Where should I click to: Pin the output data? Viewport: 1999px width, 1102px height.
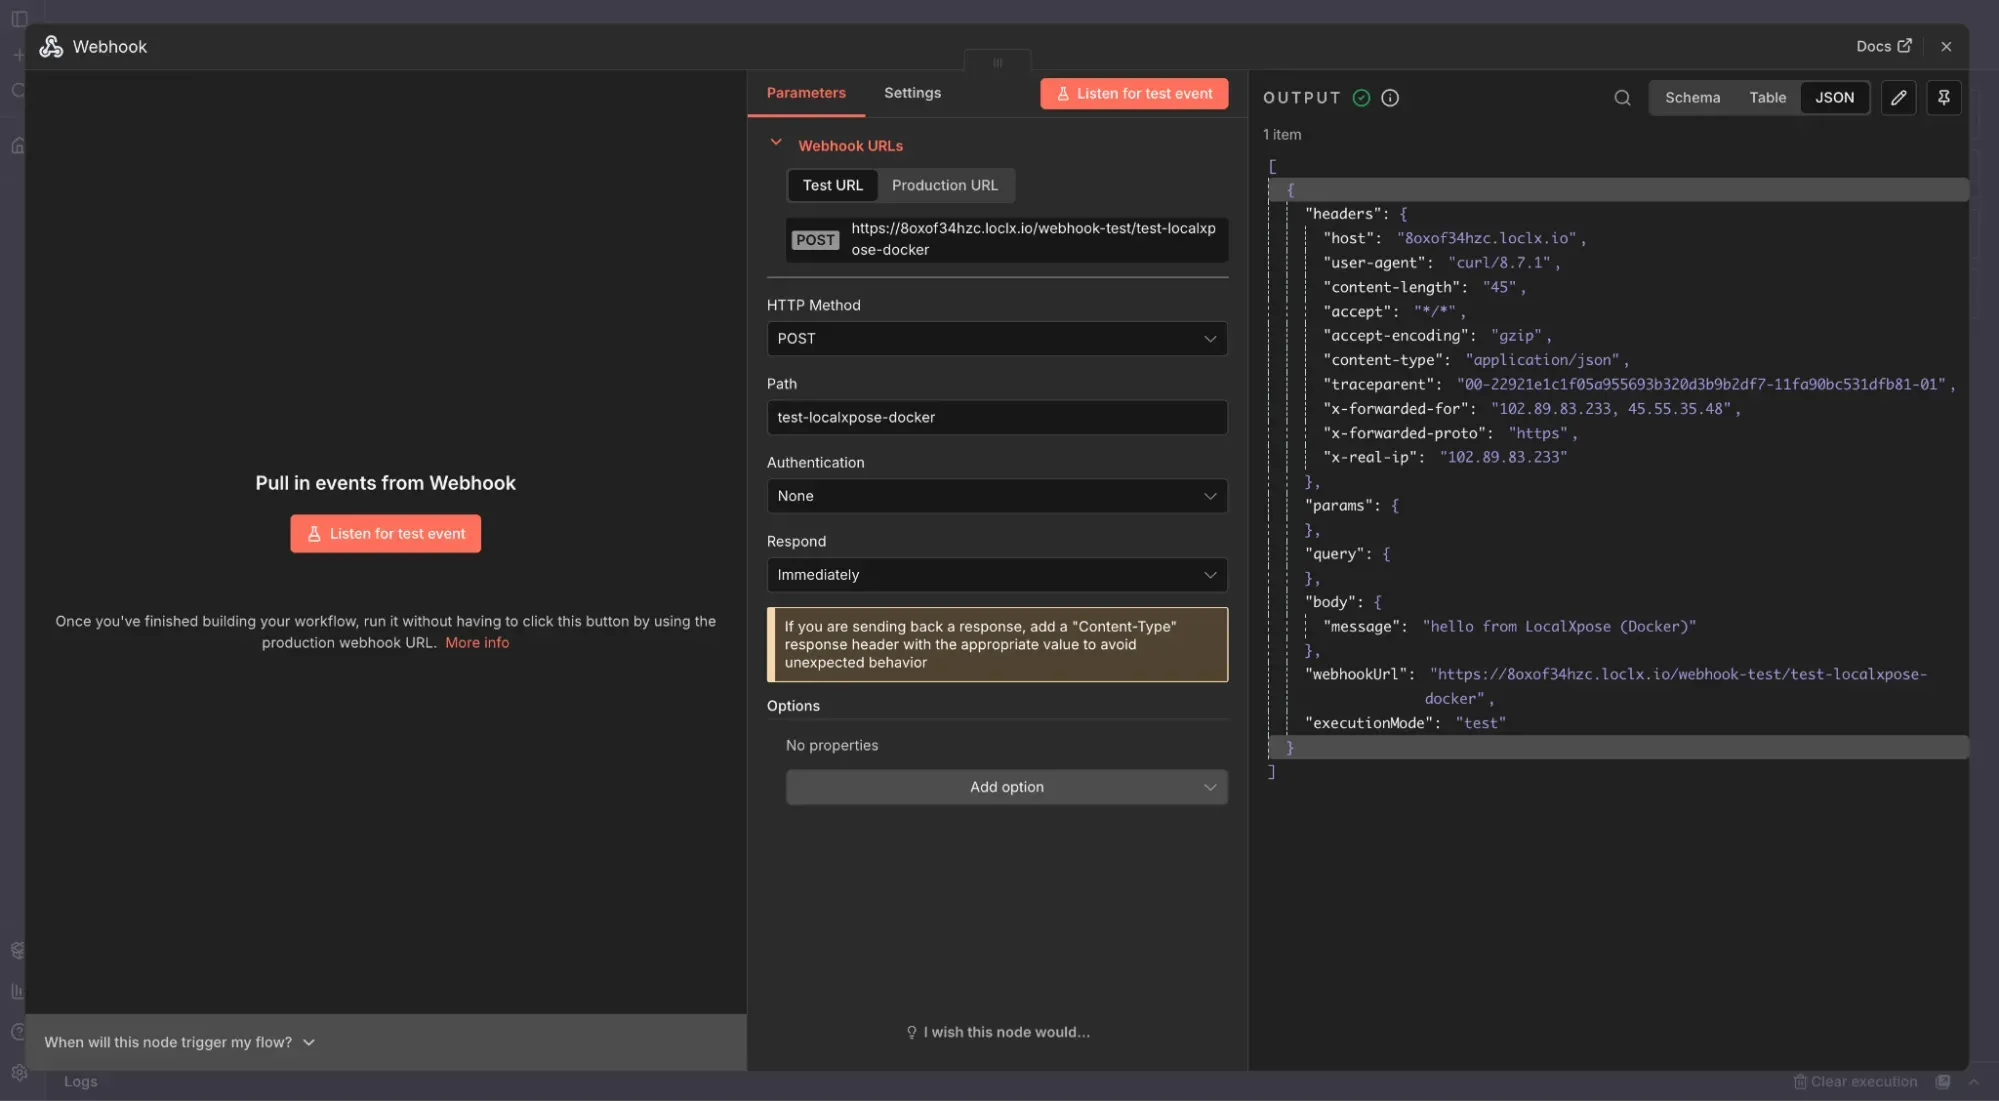[x=1943, y=97]
